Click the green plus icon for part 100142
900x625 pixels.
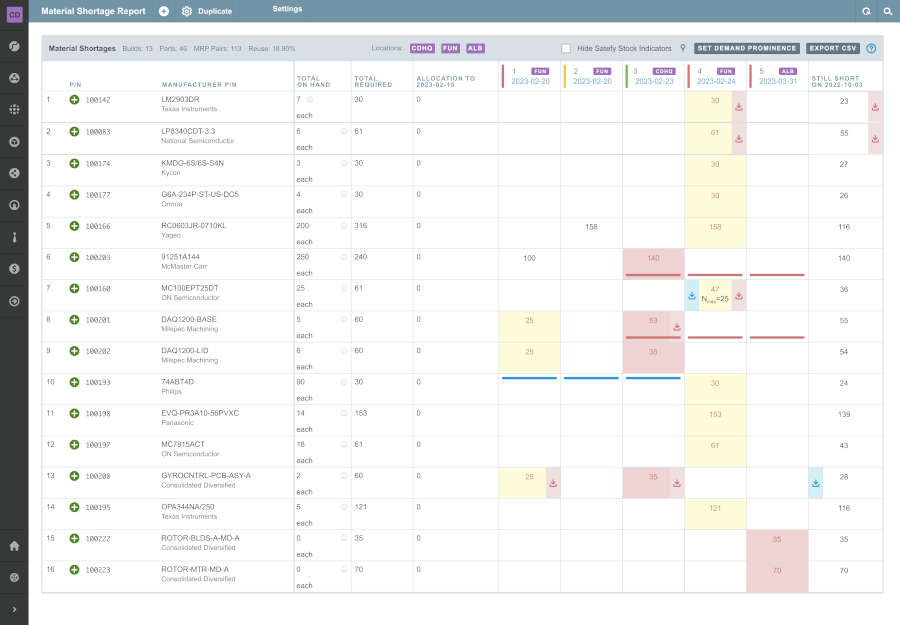[74, 100]
